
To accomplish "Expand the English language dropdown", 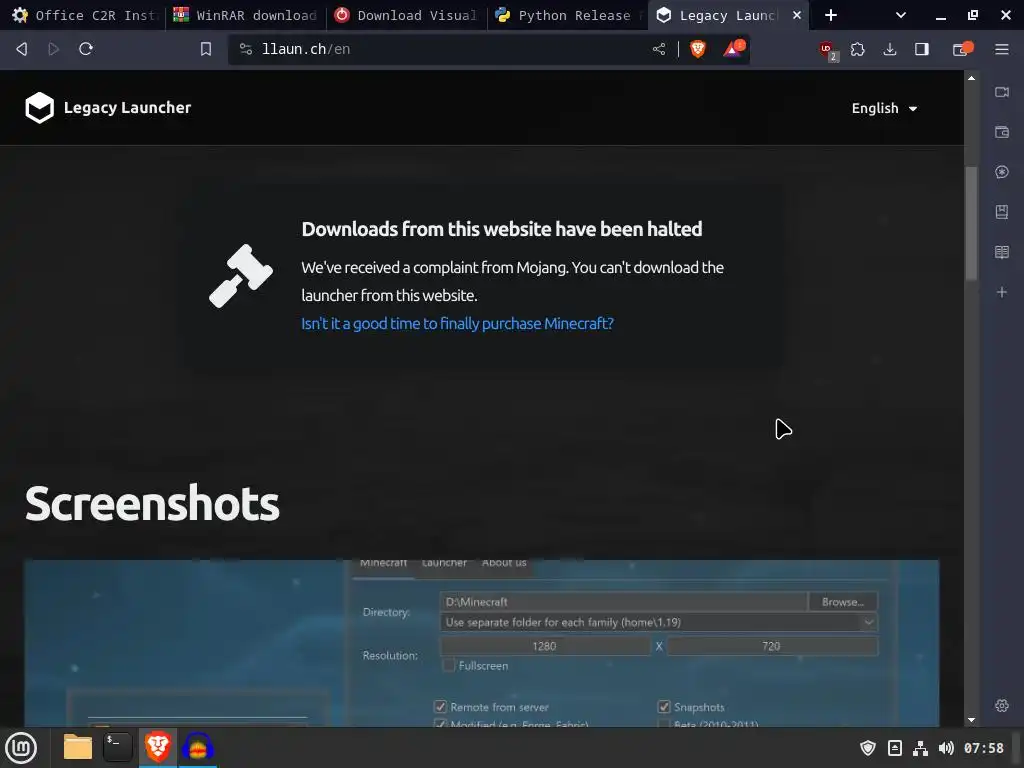I will pyautogui.click(x=884, y=108).
